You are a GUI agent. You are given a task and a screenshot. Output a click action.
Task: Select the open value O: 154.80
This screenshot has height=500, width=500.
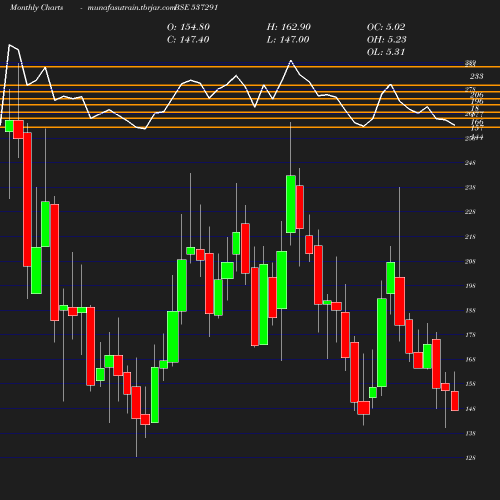[x=188, y=27]
